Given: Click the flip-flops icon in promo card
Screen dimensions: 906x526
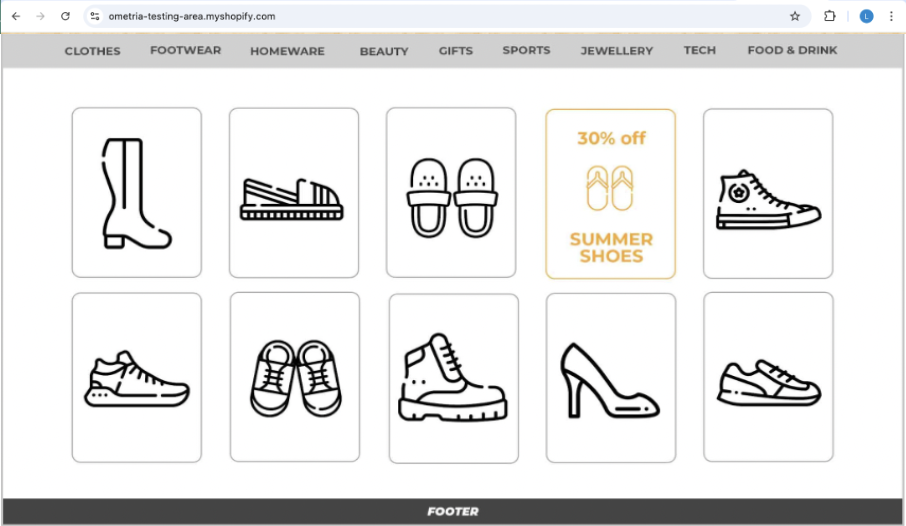Looking at the screenshot, I should 610,188.
